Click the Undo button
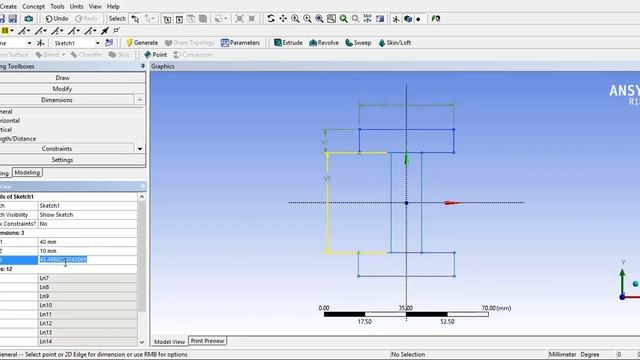640x360 pixels. coord(57,19)
